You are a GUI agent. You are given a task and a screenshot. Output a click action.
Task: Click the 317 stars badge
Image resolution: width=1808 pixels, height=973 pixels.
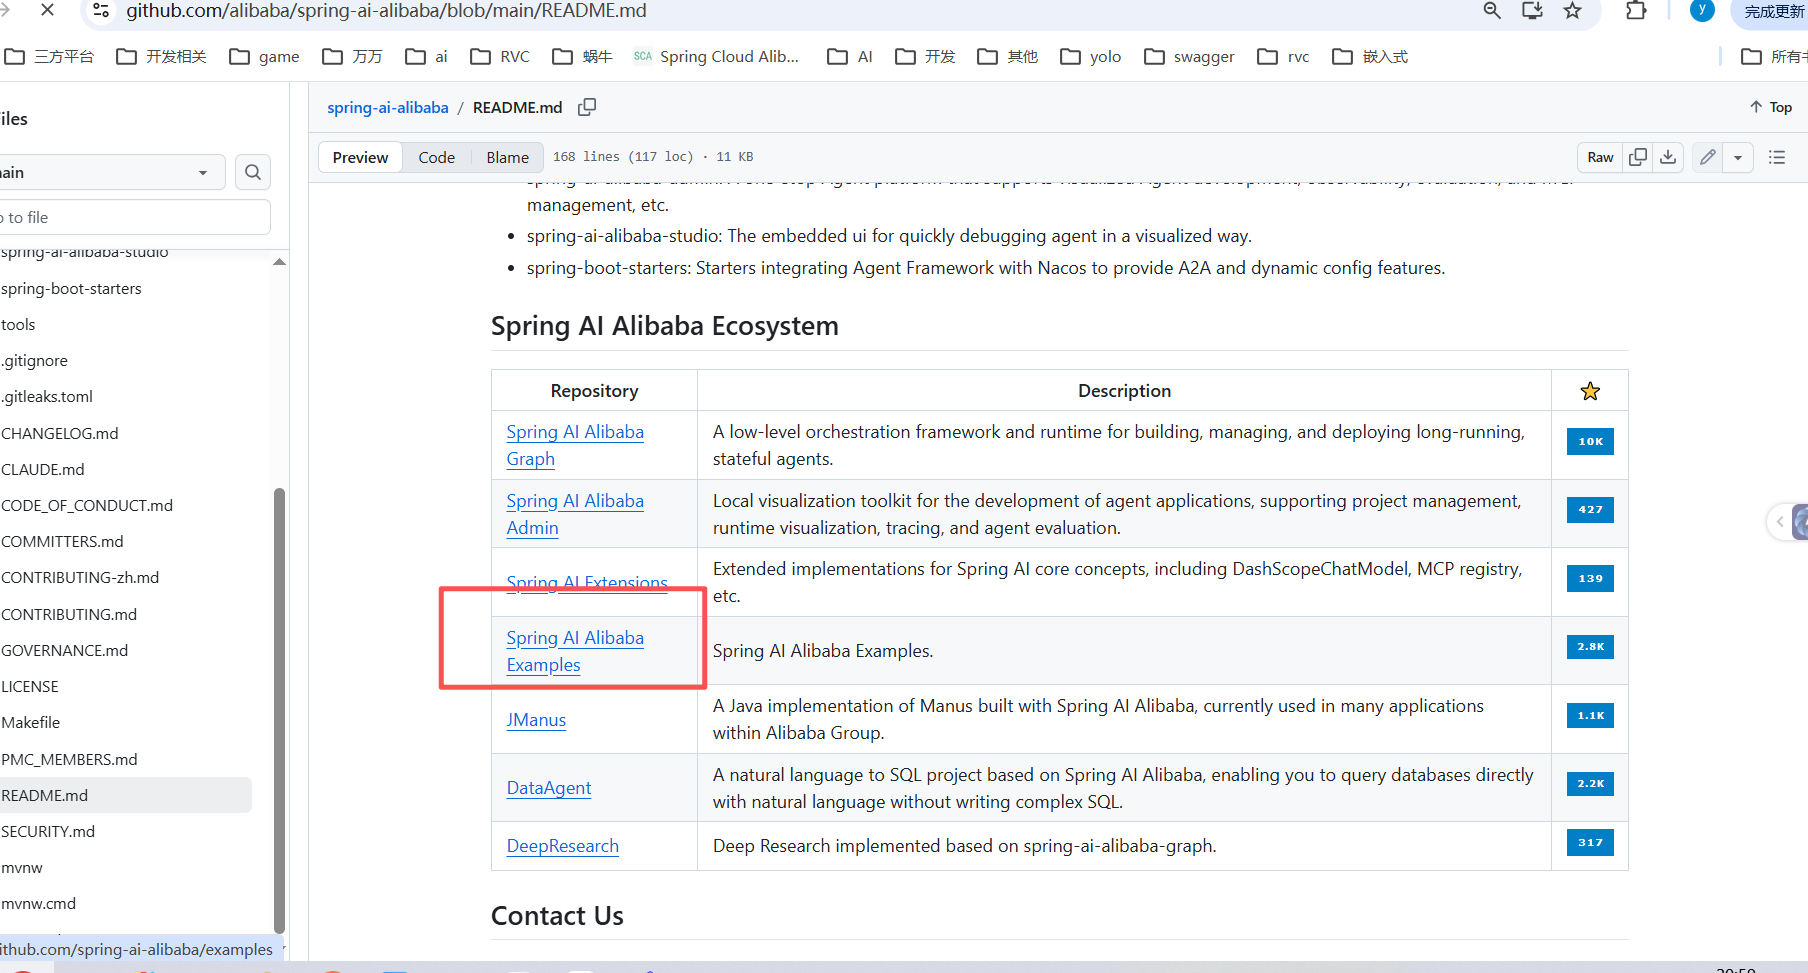(1590, 842)
